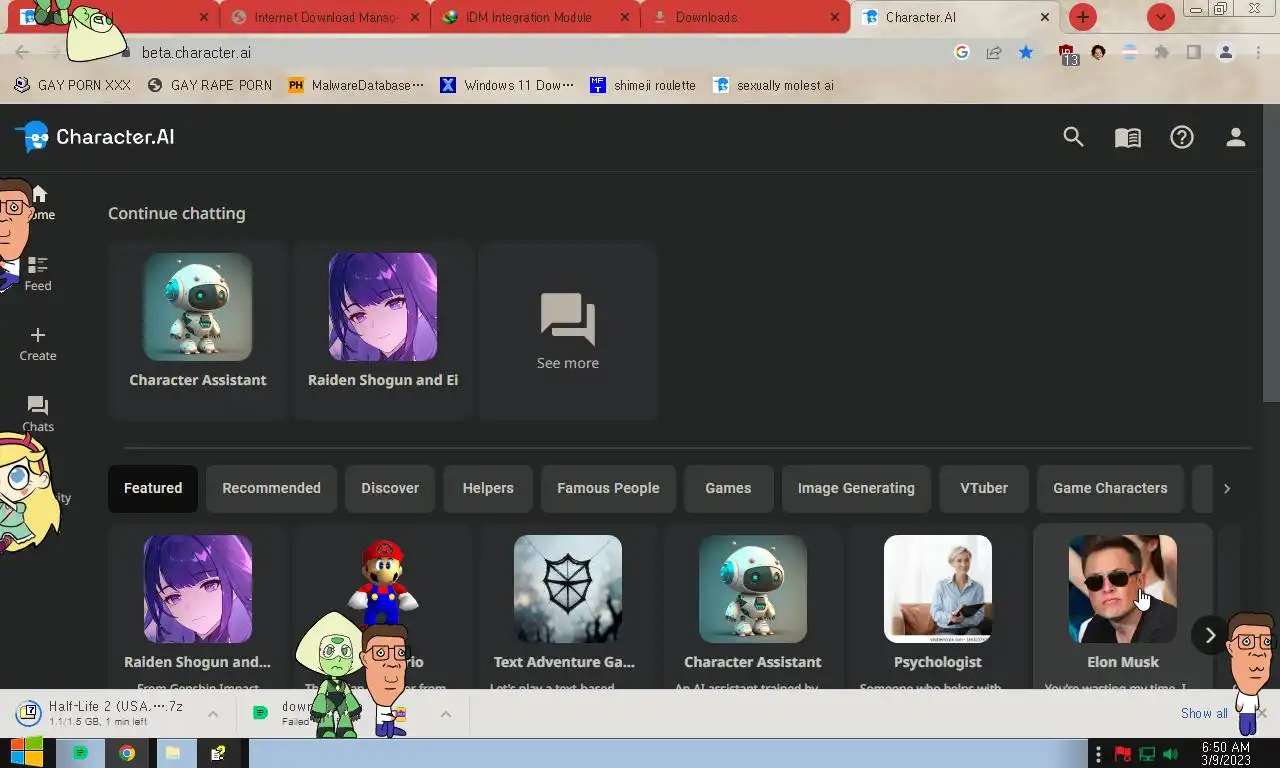This screenshot has height=768, width=1280.
Task: Close the Character.AI browser tab
Action: pyautogui.click(x=1045, y=17)
